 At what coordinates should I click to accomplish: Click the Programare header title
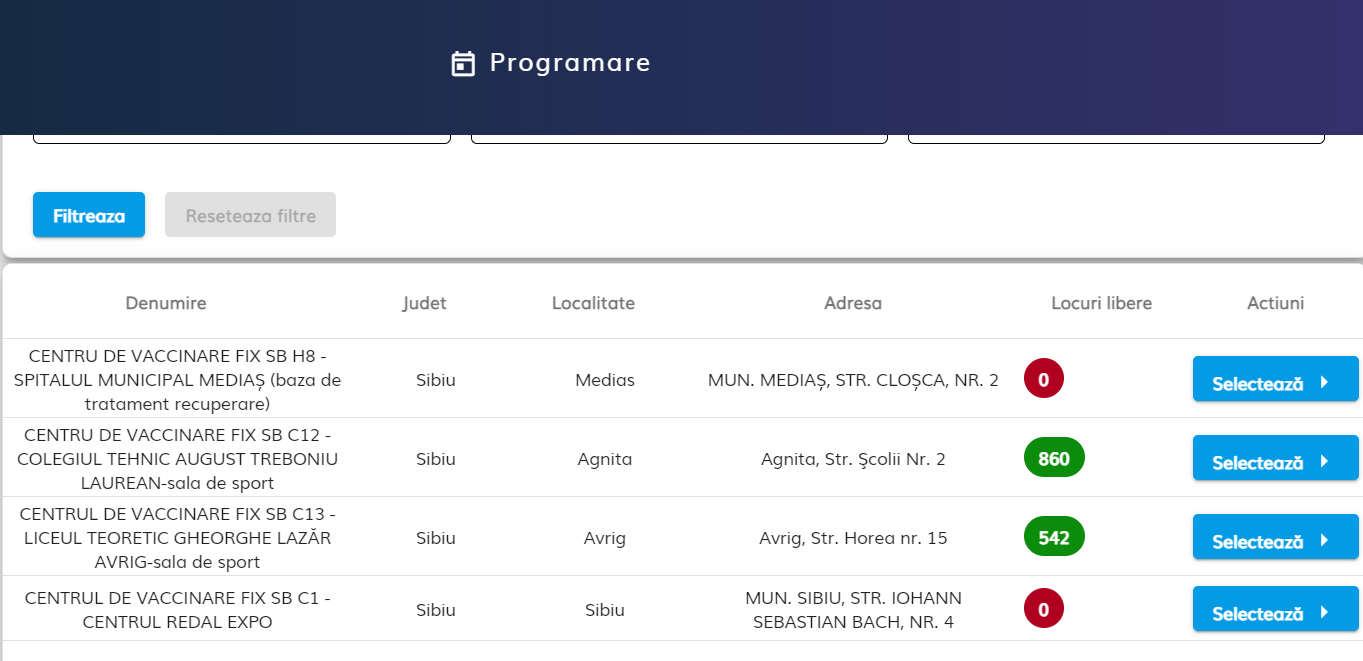(x=570, y=63)
